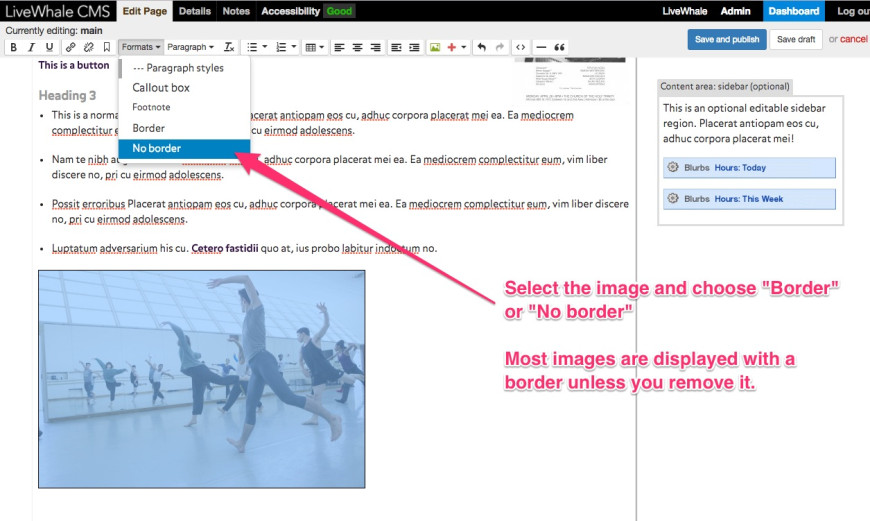Select the dancers image
Viewport: 870px width, 521px height.
(x=202, y=379)
